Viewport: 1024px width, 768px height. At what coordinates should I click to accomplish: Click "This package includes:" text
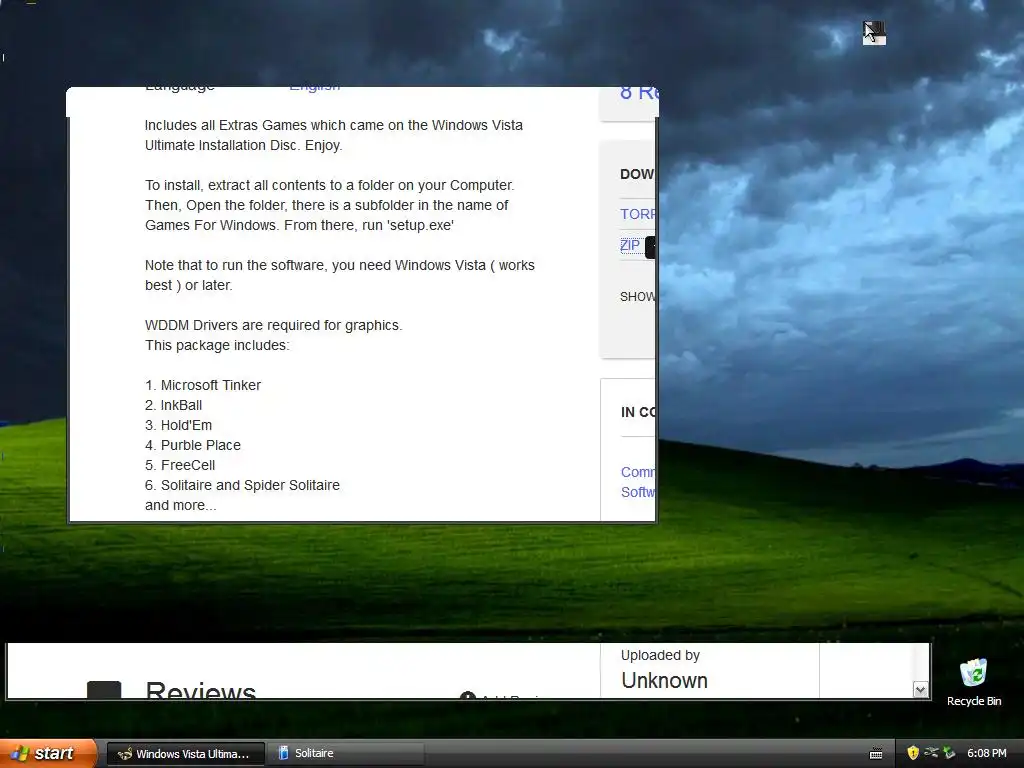[217, 345]
